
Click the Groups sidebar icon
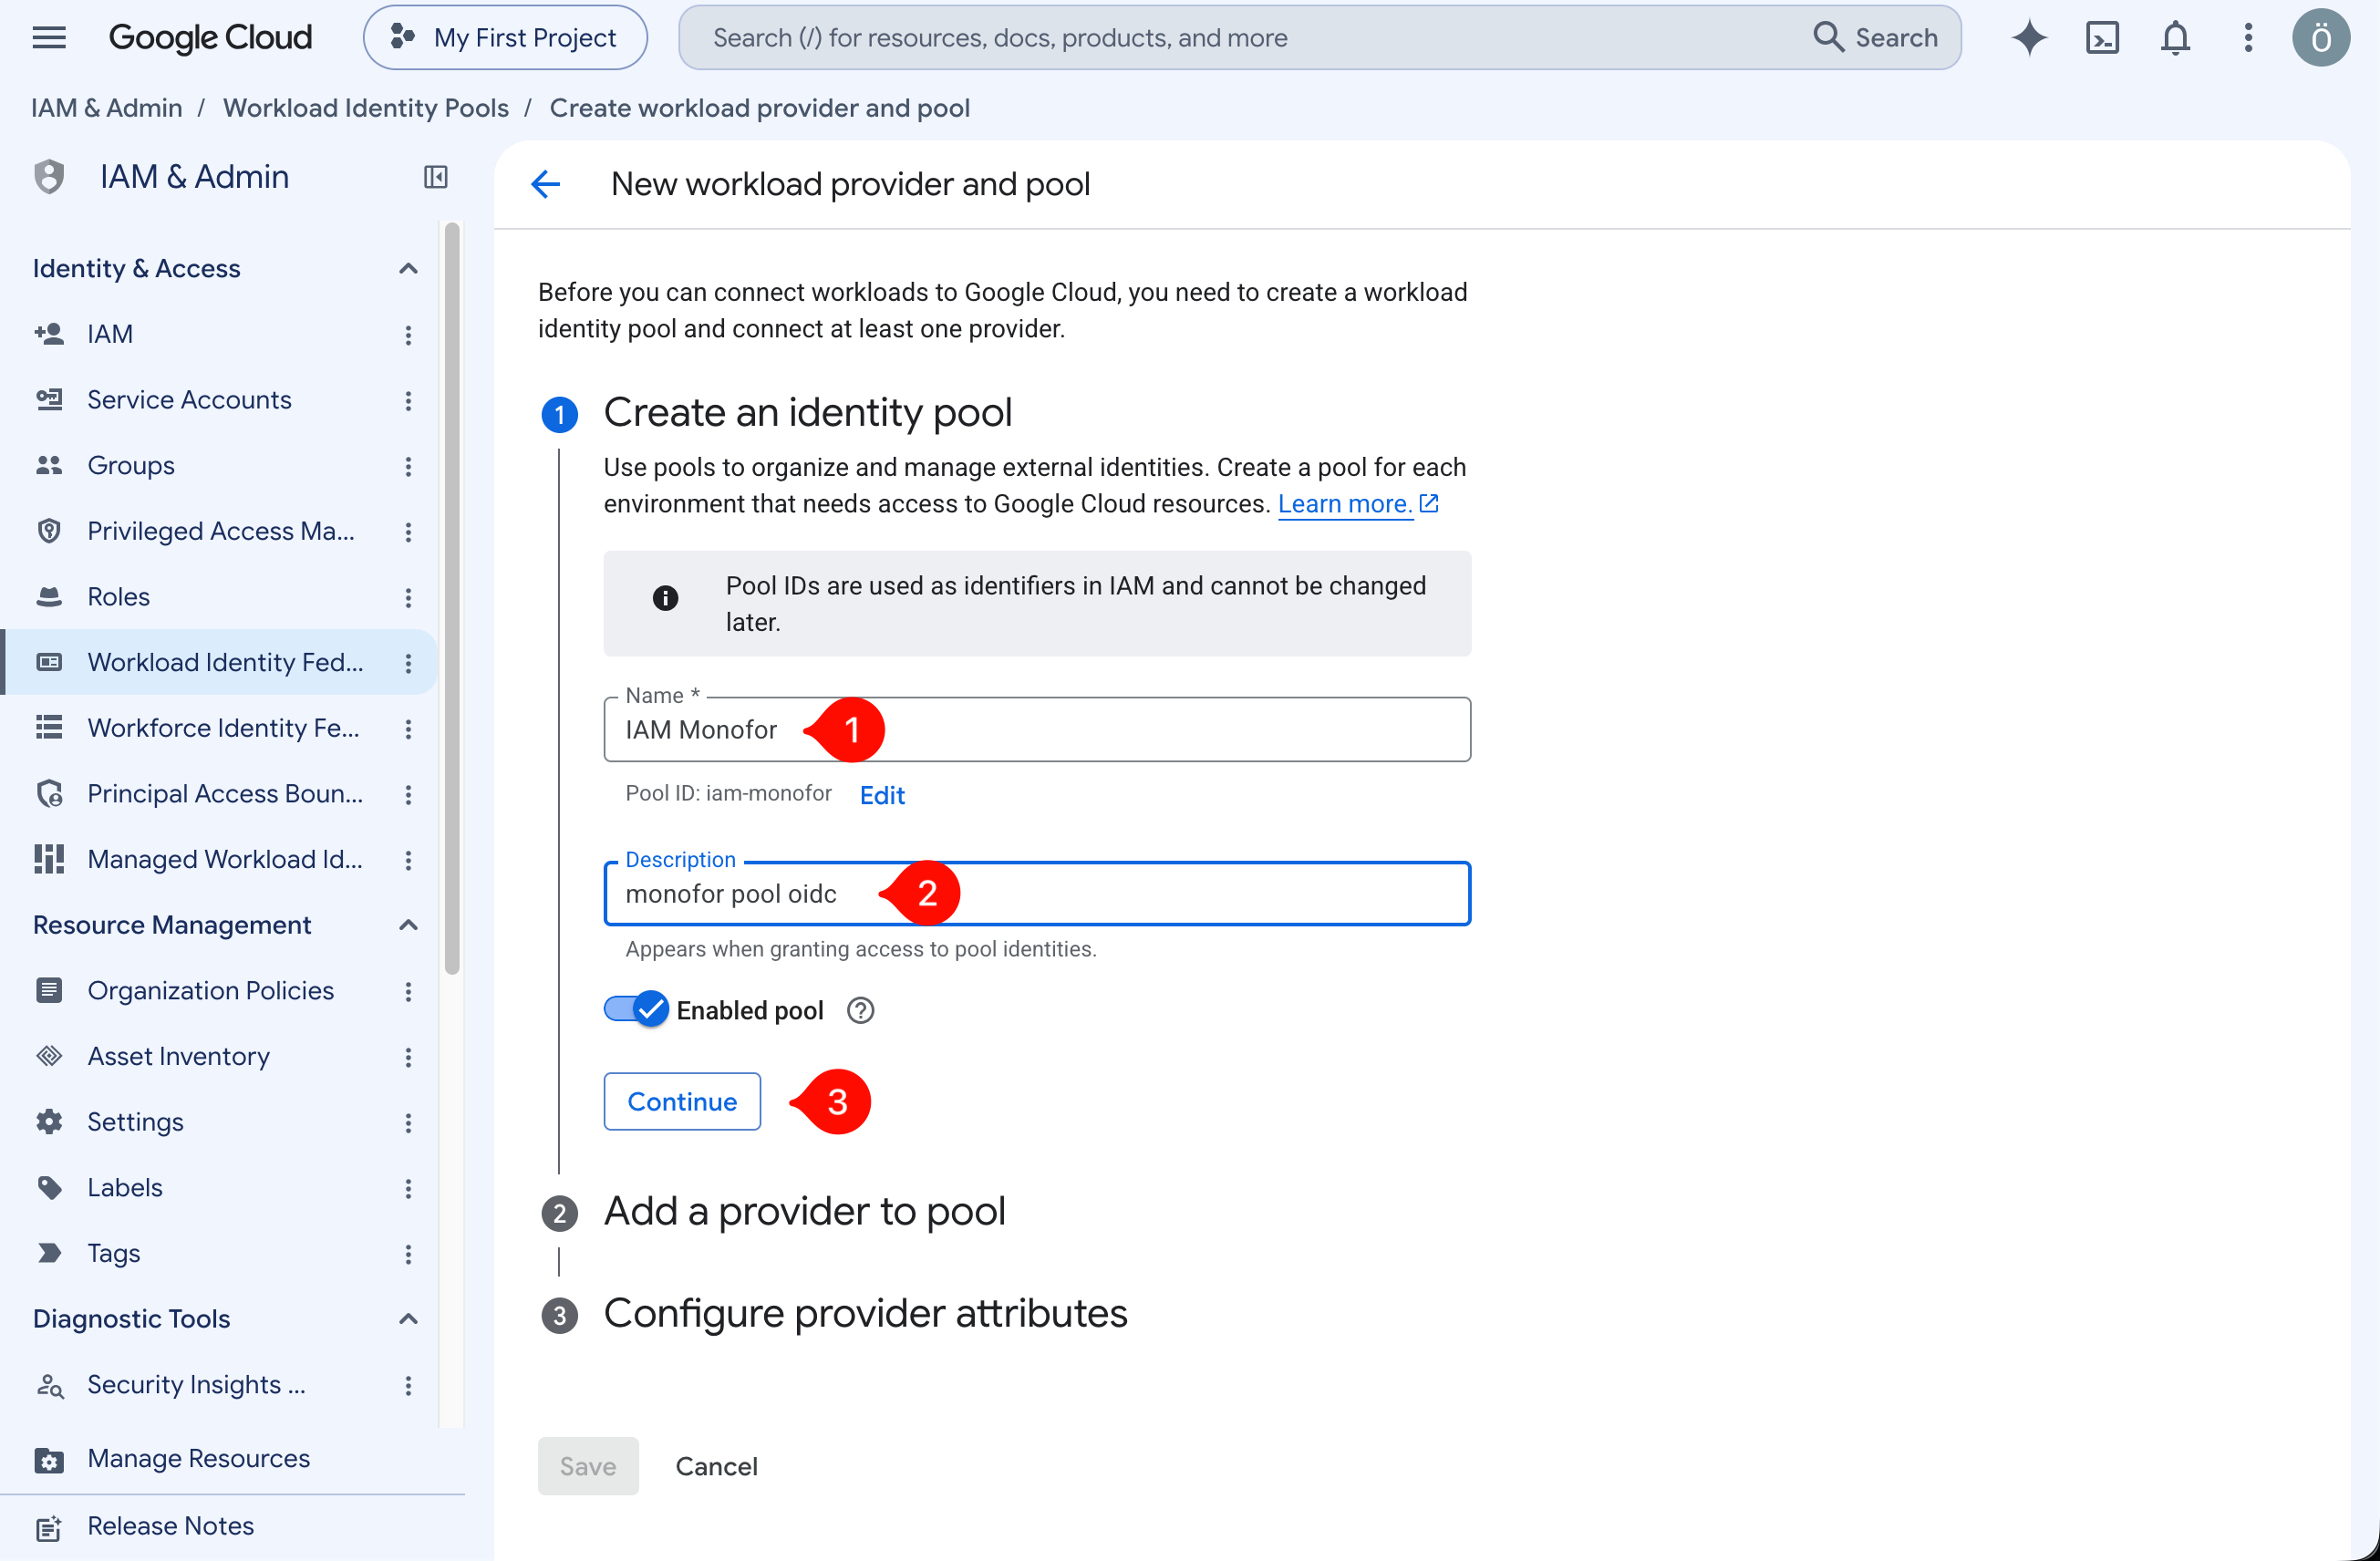49,465
